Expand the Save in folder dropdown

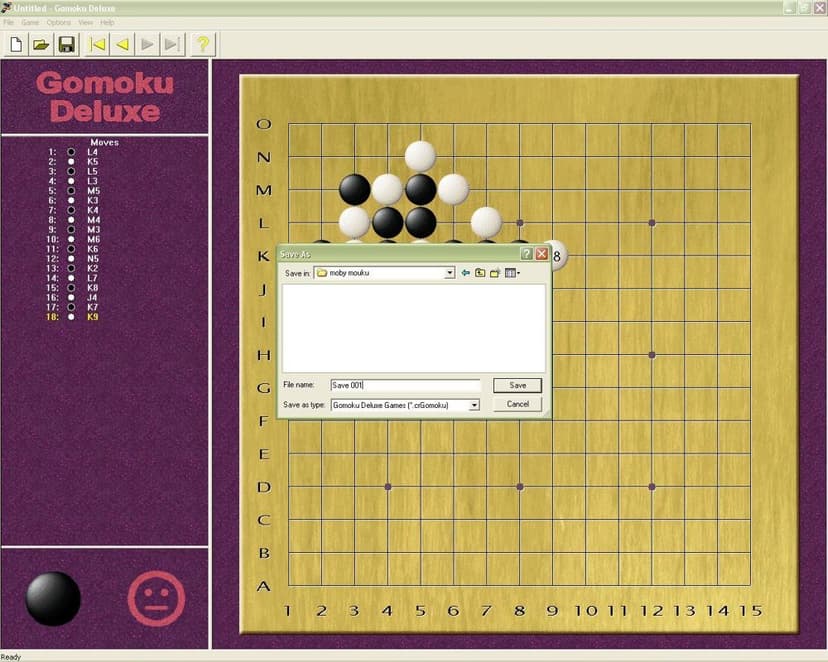449,273
